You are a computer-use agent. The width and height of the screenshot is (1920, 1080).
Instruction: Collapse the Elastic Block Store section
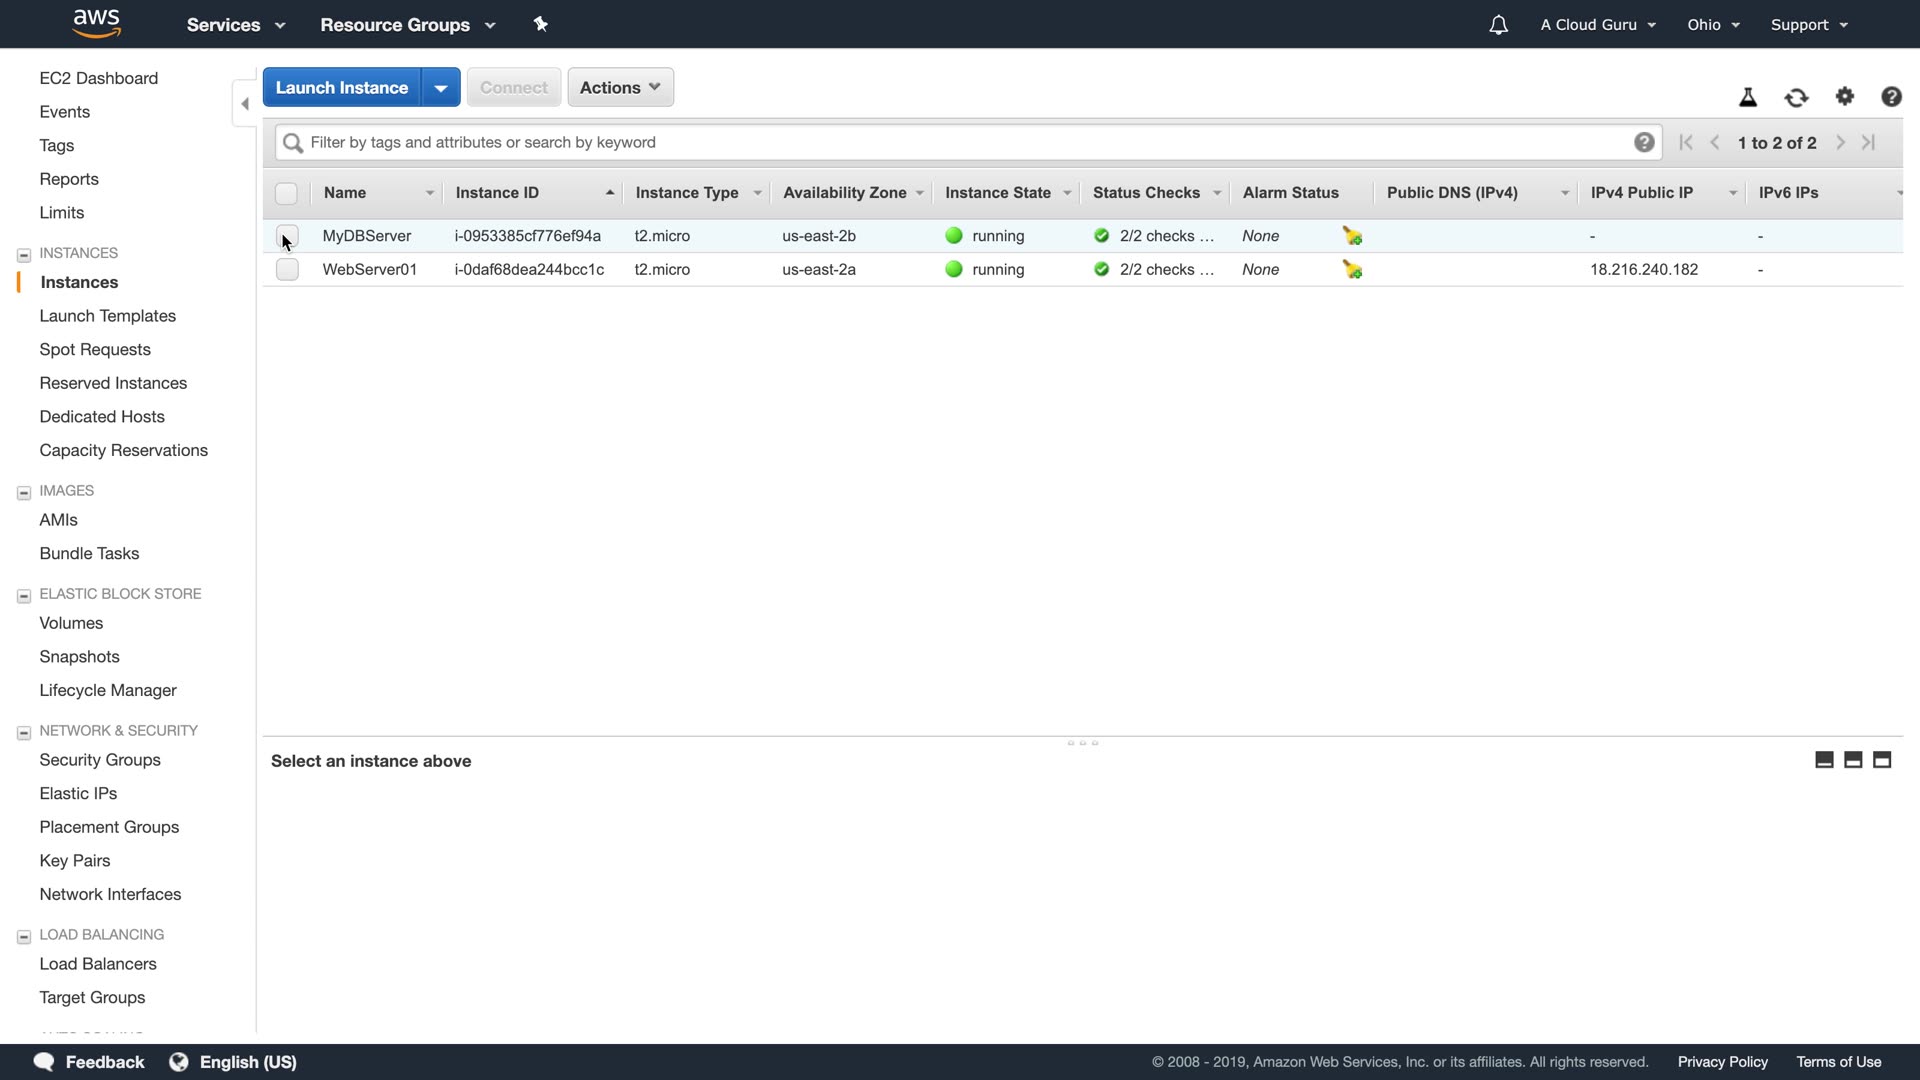(x=24, y=595)
